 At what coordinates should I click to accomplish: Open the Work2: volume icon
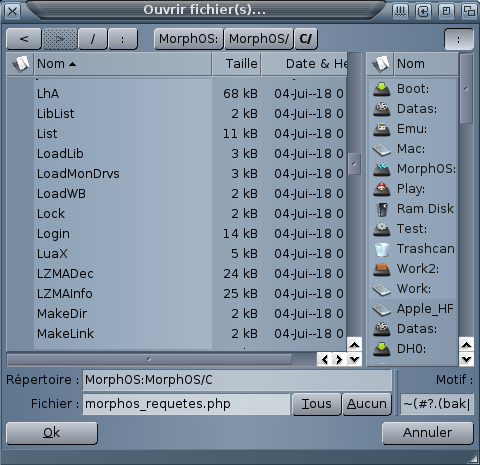(x=382, y=269)
